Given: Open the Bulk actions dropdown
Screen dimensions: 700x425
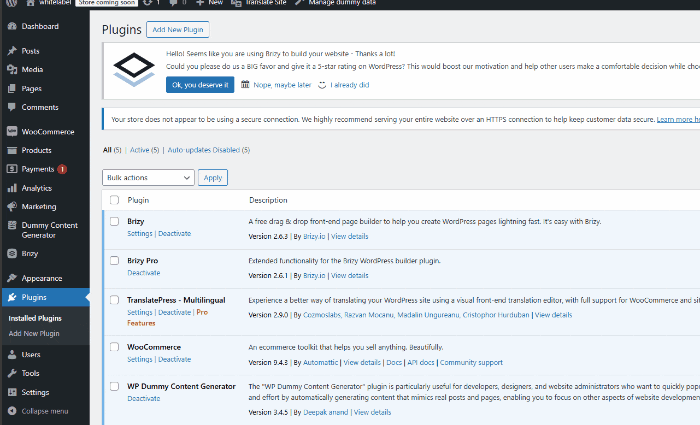Looking at the screenshot, I should 148,177.
